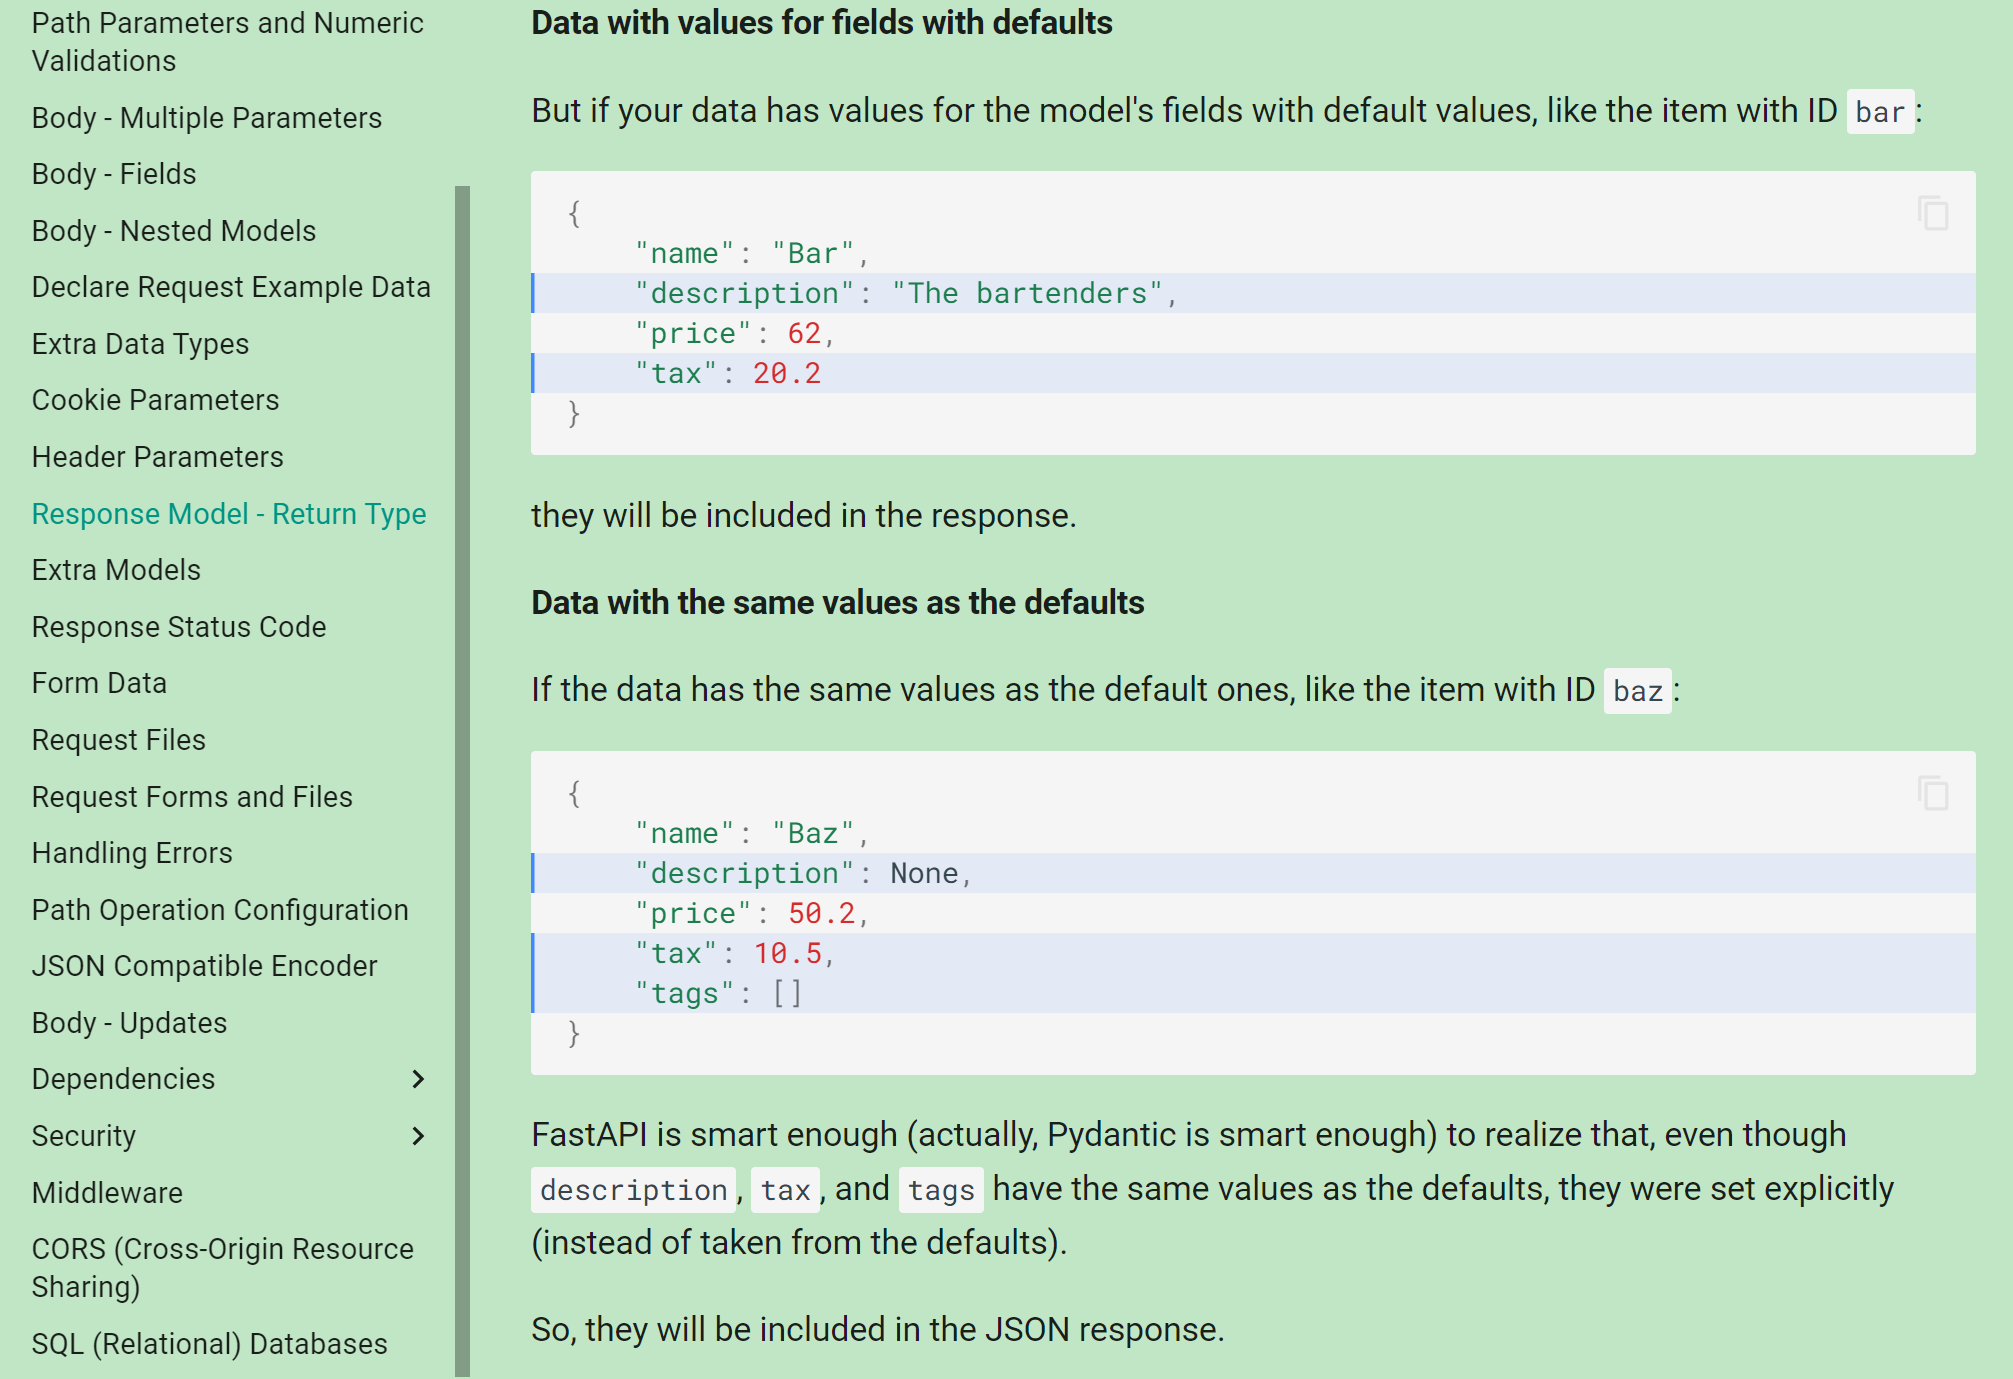Open SQL (Relational) Databases page

coord(209,1344)
